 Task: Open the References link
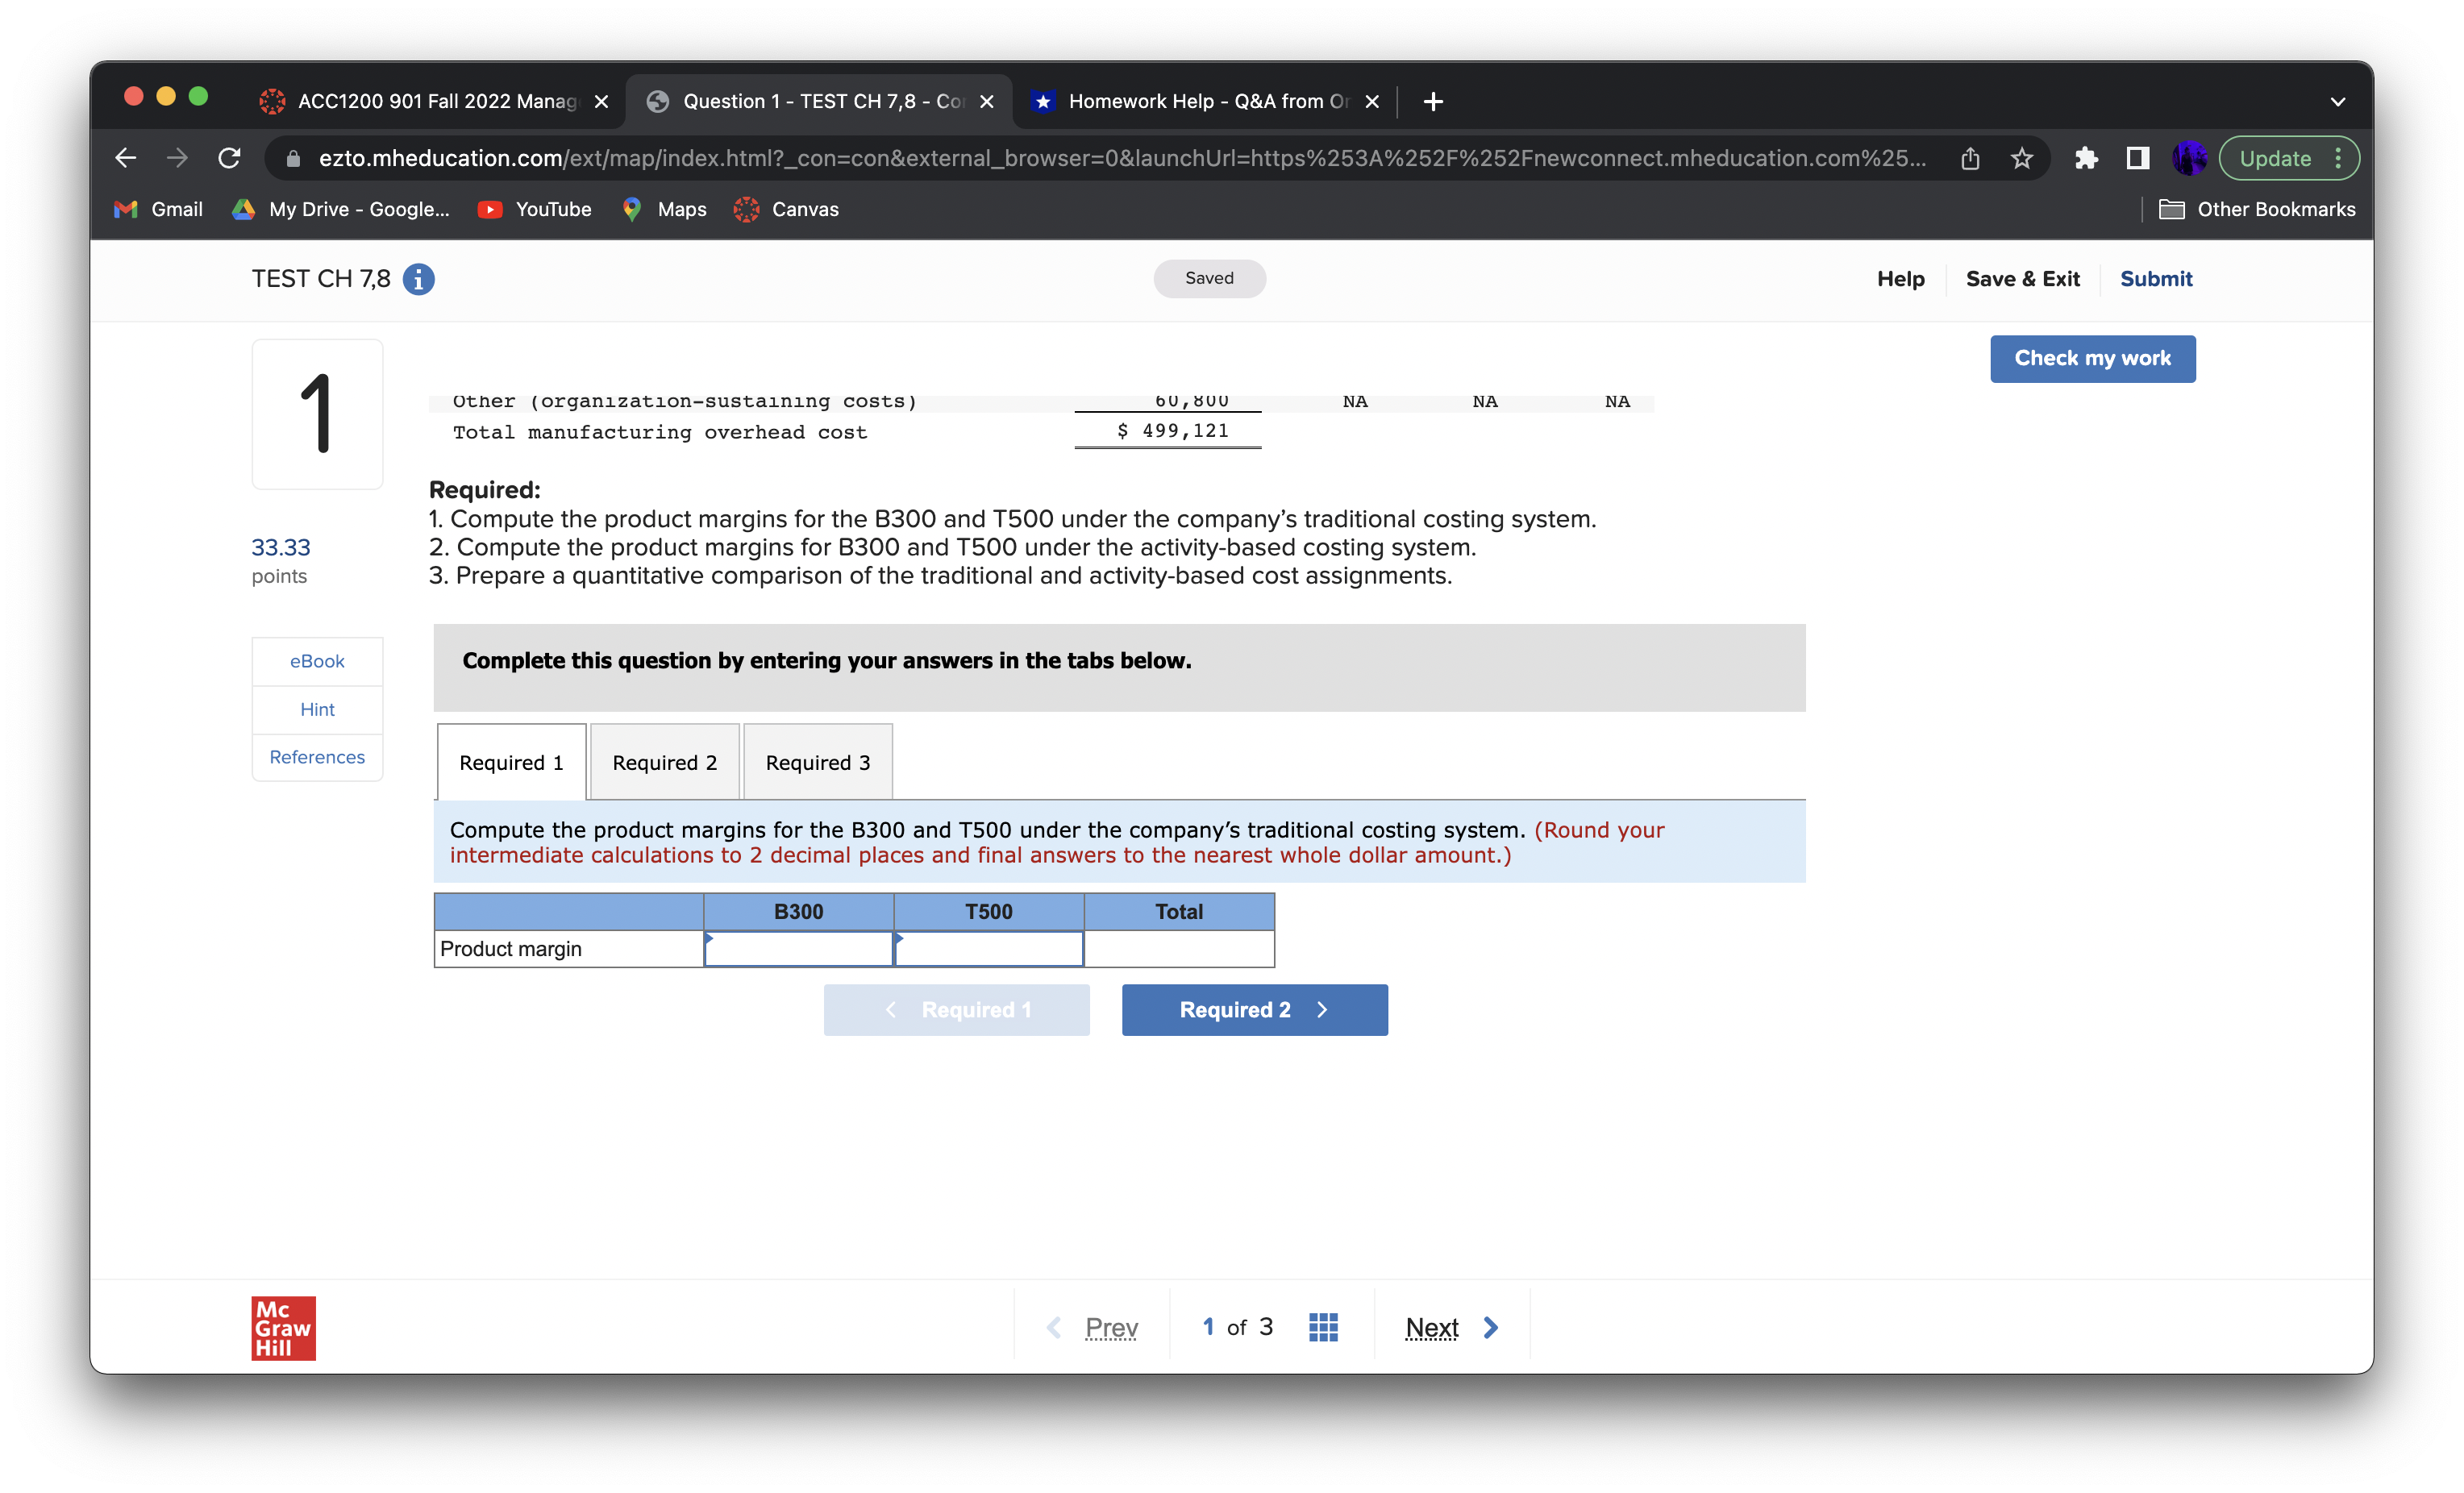(317, 757)
